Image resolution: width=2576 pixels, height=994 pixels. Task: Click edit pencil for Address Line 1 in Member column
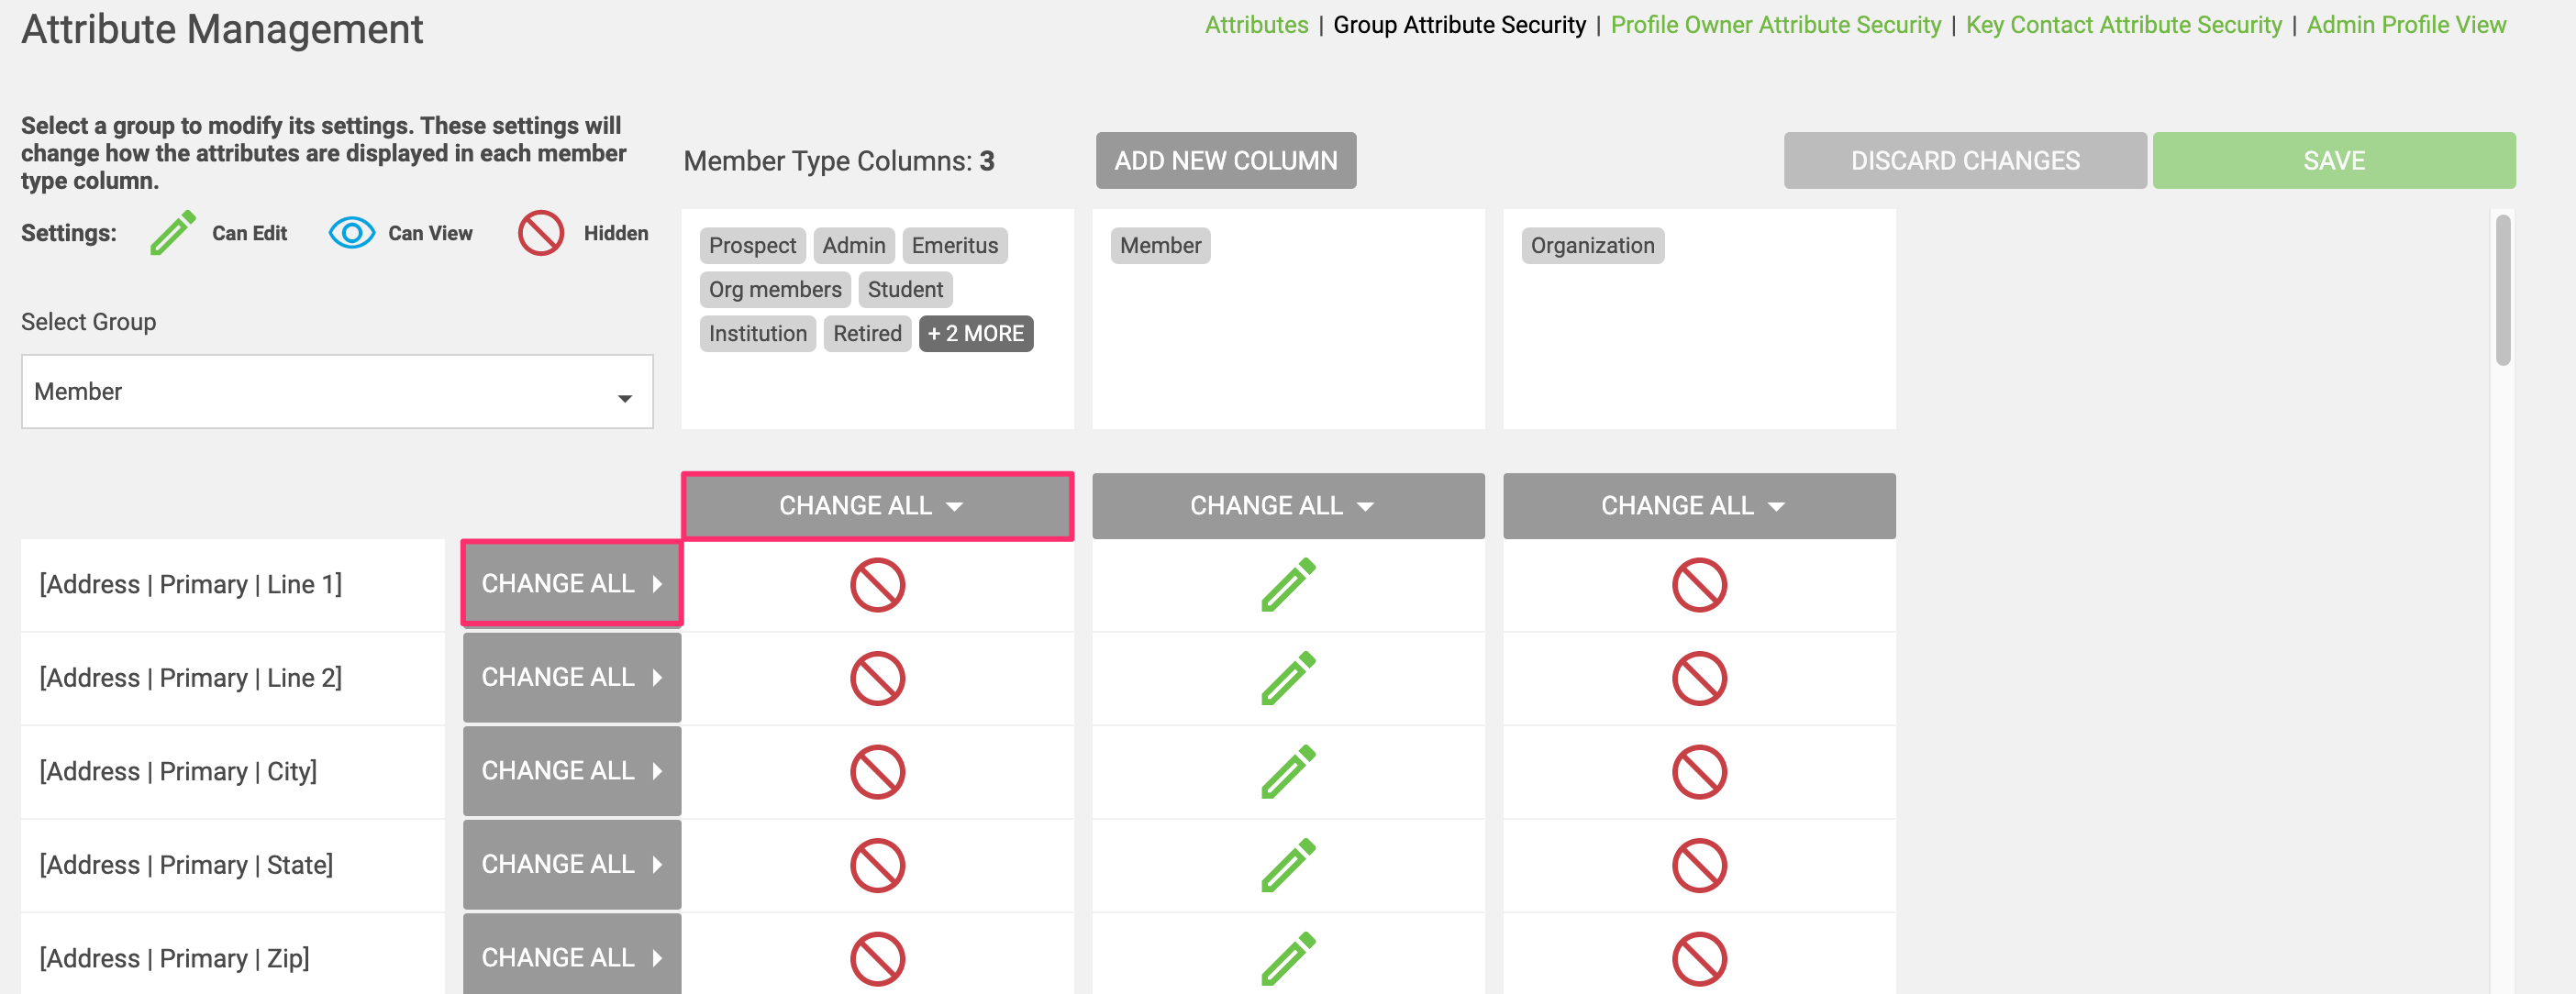click(x=1288, y=585)
